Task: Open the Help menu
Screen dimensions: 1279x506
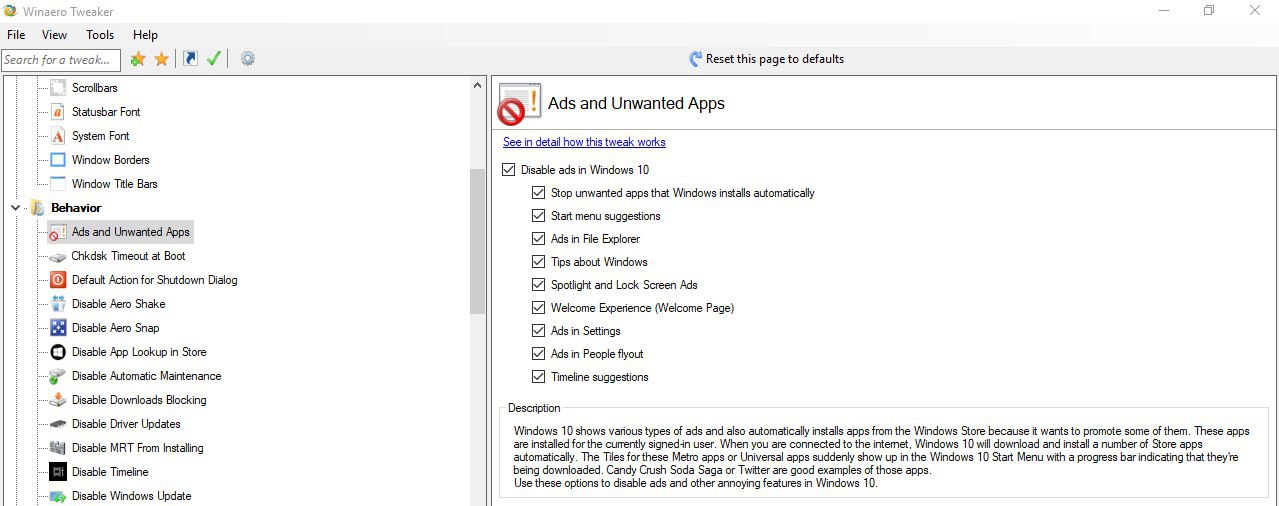Action: (x=146, y=35)
